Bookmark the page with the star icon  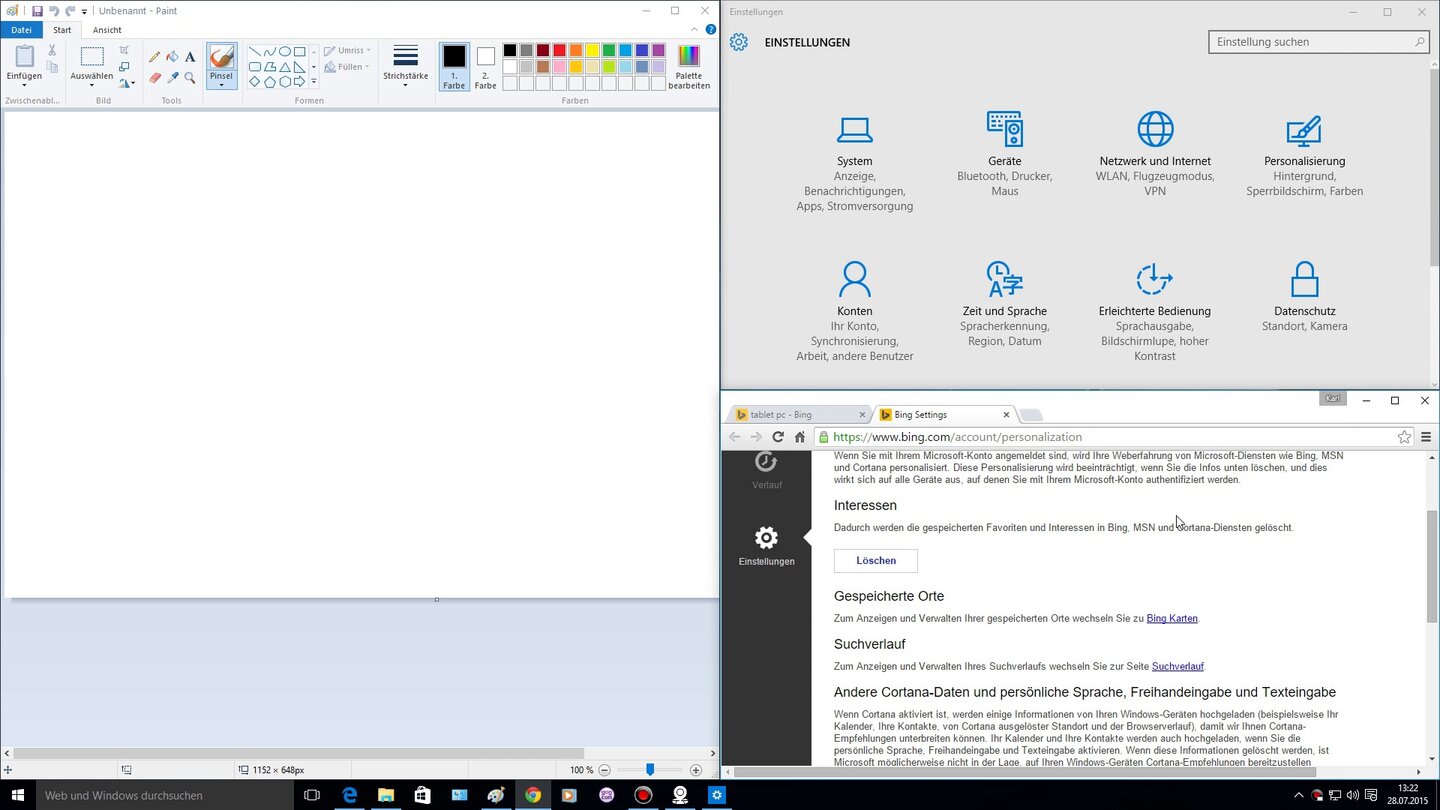click(1404, 437)
